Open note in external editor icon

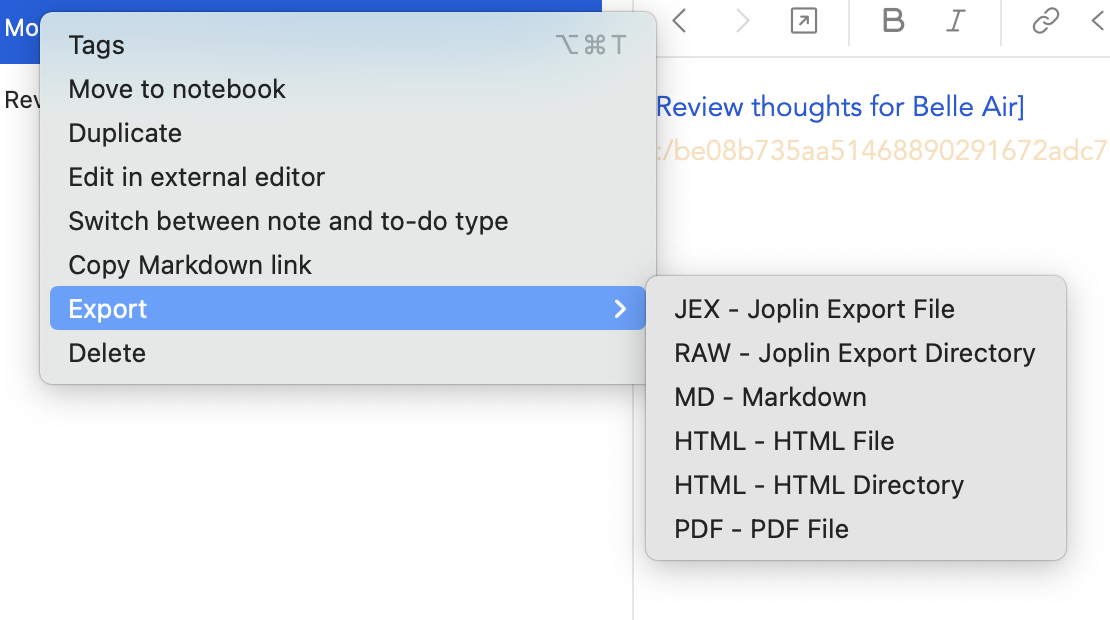point(804,21)
